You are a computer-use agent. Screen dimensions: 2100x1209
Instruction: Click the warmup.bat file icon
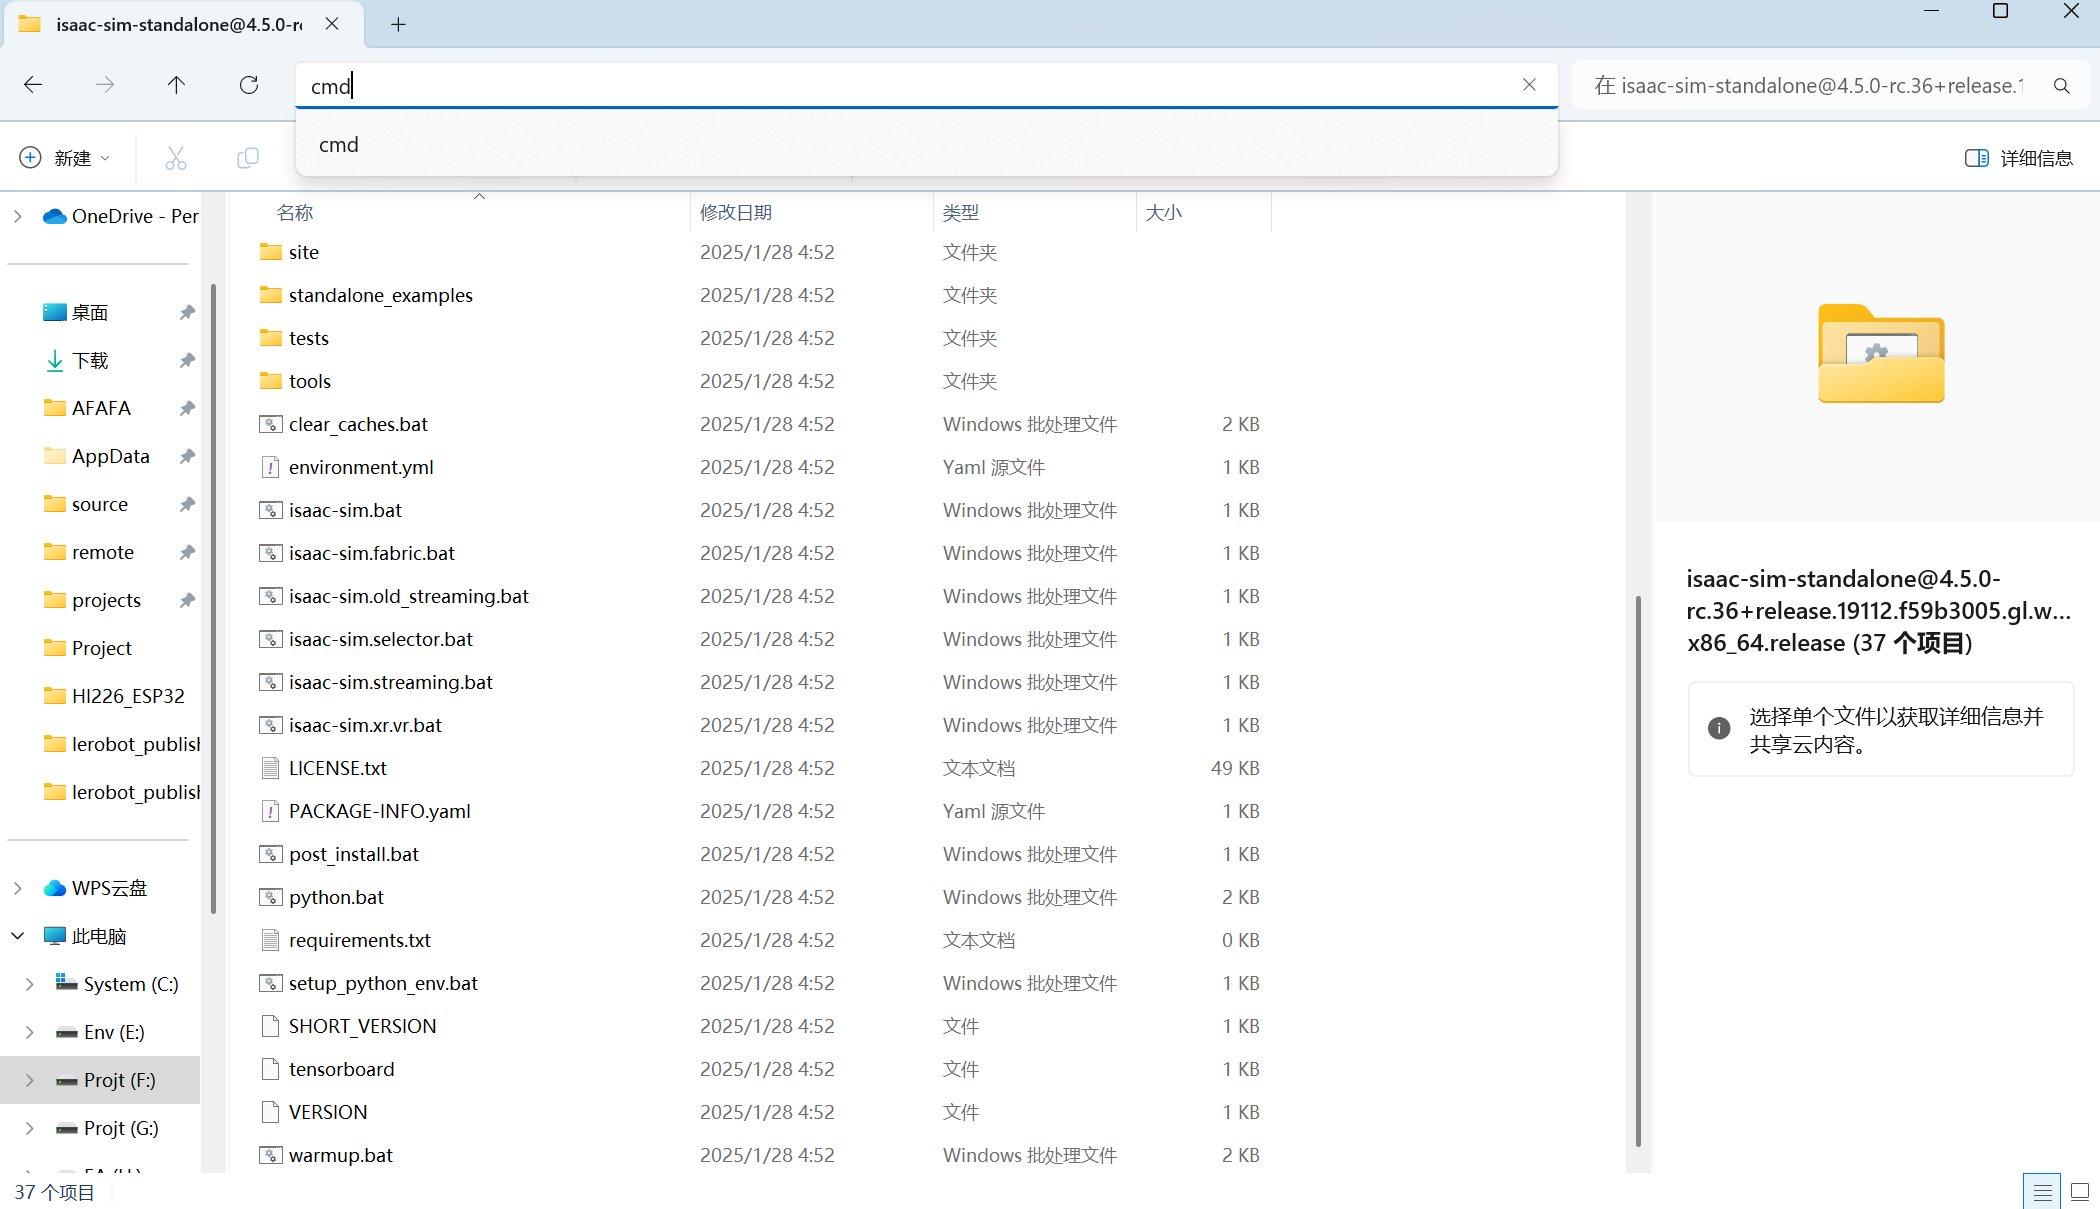pos(270,1155)
